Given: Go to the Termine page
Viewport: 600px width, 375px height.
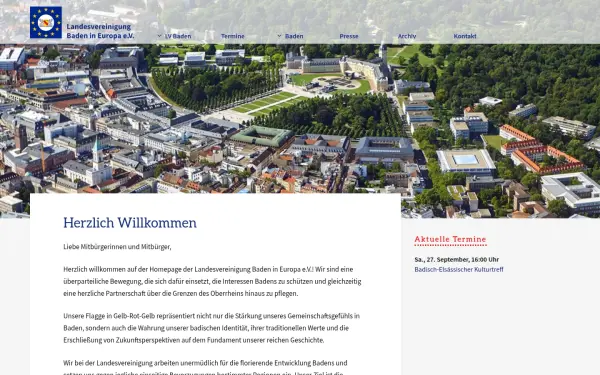Looking at the screenshot, I should click(x=232, y=36).
